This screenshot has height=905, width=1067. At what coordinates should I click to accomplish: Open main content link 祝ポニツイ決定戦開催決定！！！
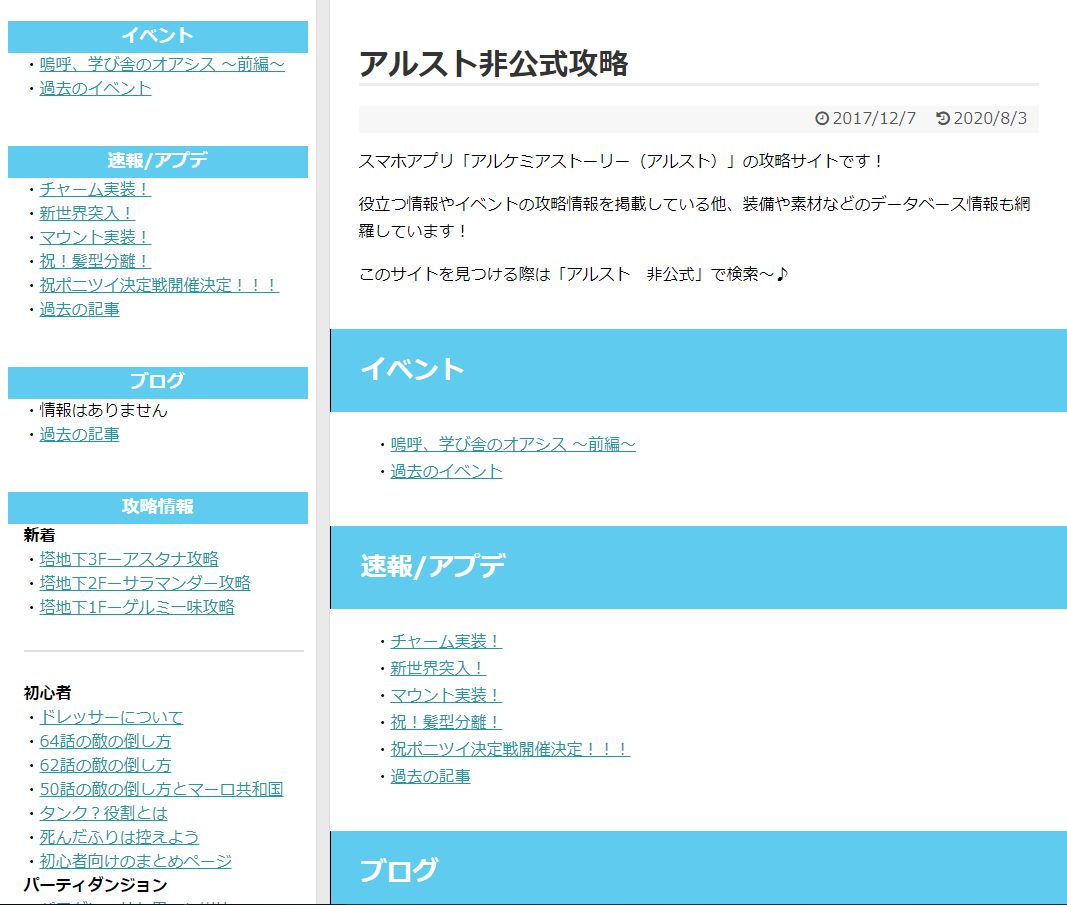coord(510,748)
